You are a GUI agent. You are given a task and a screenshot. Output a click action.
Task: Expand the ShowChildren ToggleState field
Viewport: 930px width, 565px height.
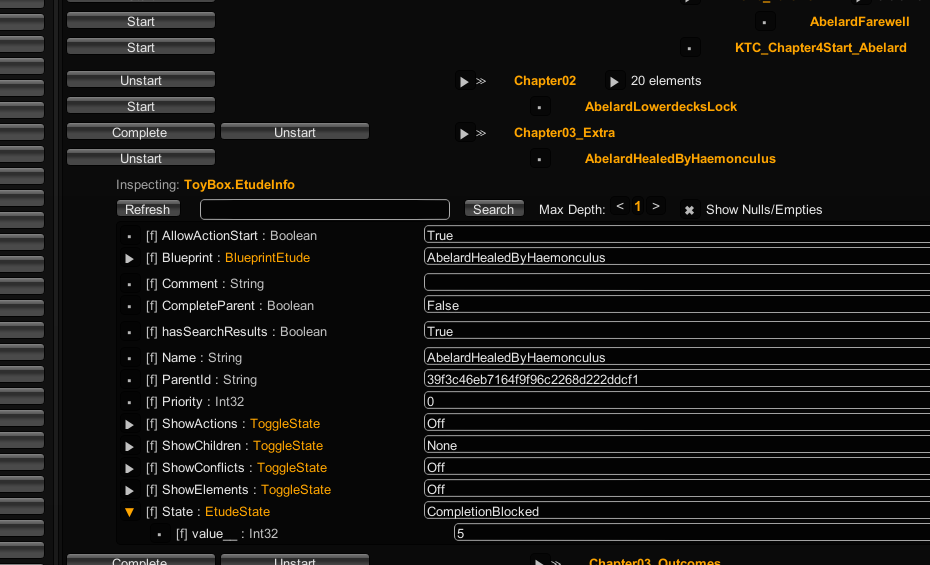(129, 446)
